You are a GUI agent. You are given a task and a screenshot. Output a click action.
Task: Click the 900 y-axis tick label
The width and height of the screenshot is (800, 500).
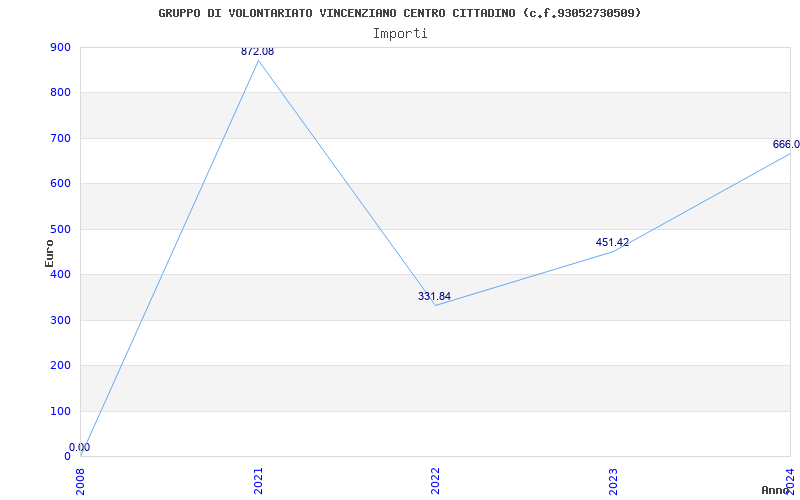click(x=60, y=47)
